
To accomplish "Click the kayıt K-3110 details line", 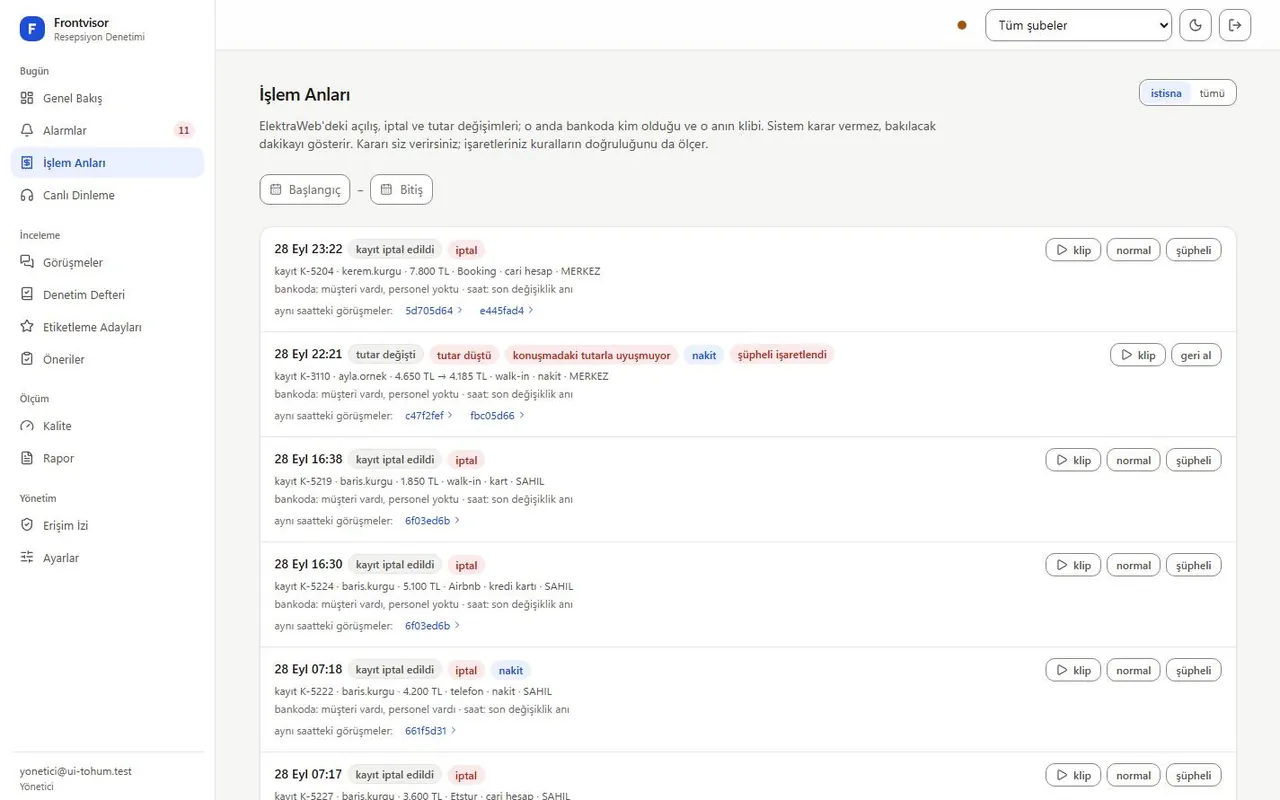I will pyautogui.click(x=442, y=376).
